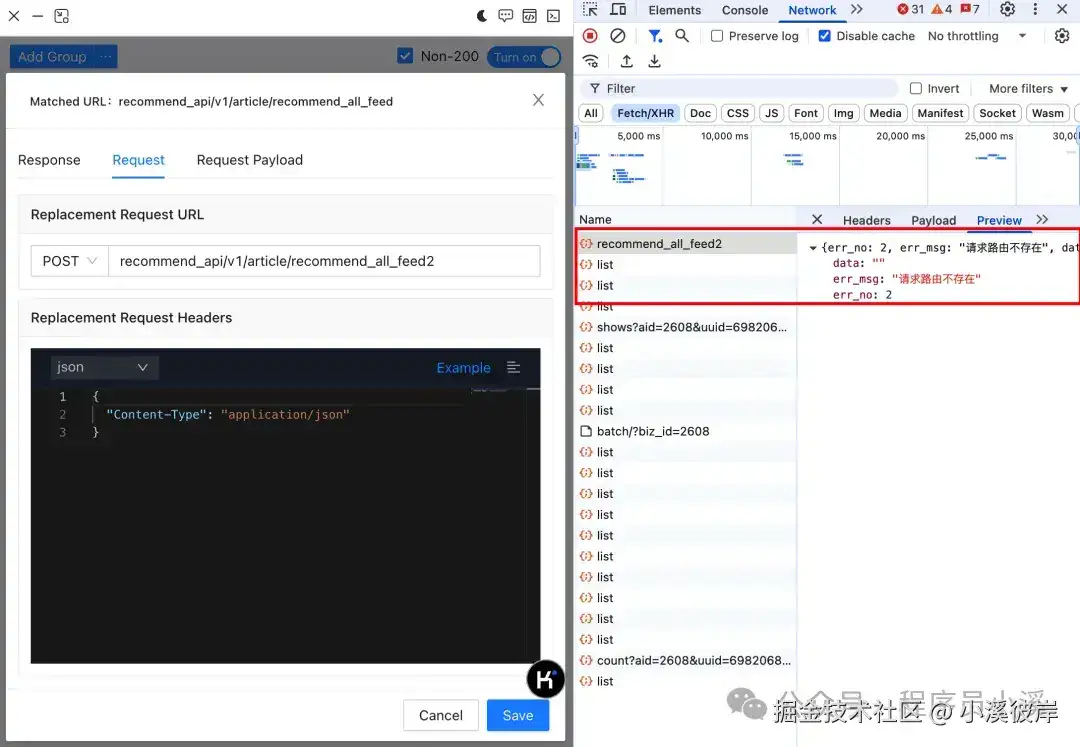Click the Add Group button
The image size is (1080, 747).
point(52,56)
